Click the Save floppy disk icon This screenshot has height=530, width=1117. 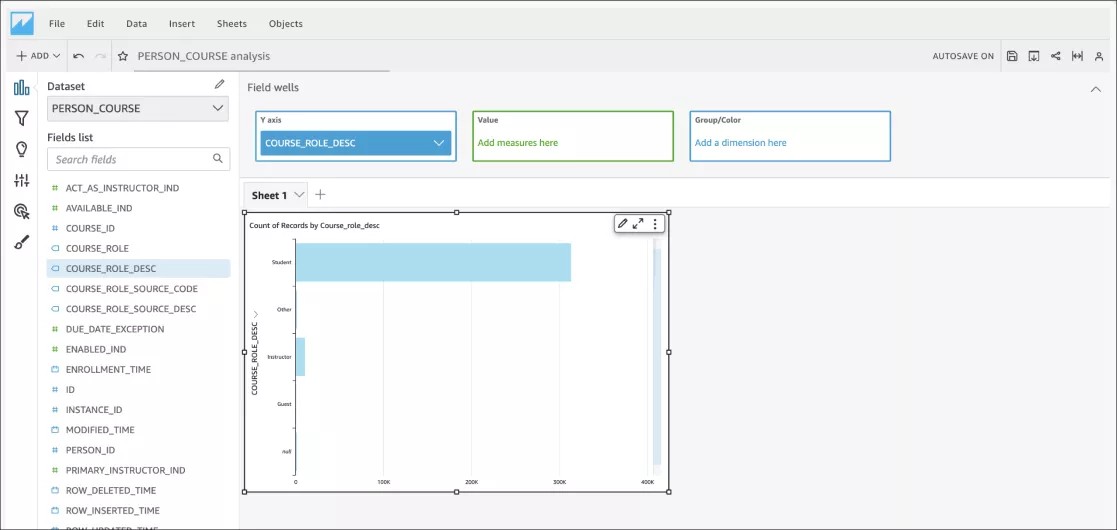click(x=1012, y=56)
